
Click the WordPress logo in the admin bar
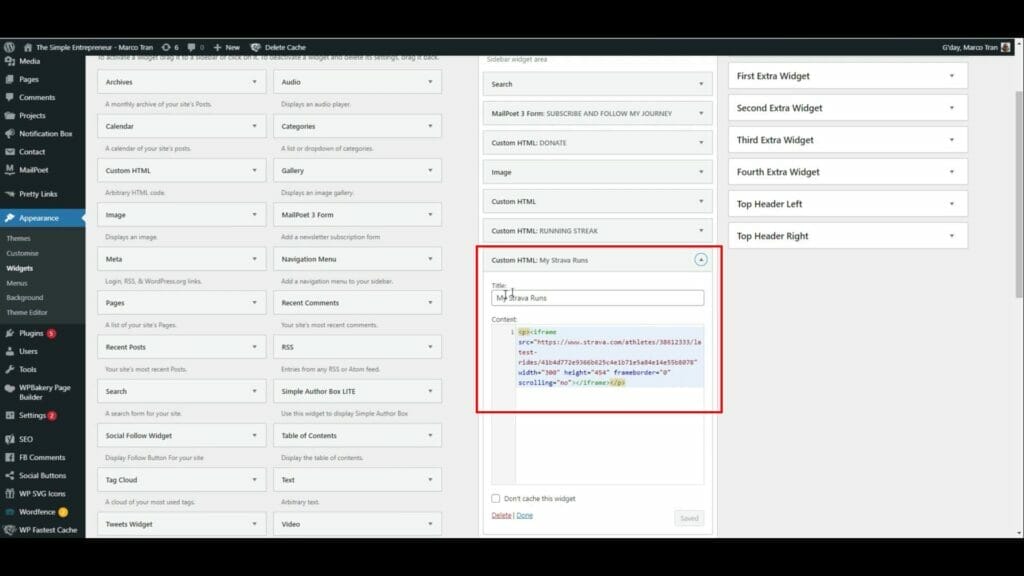10,46
